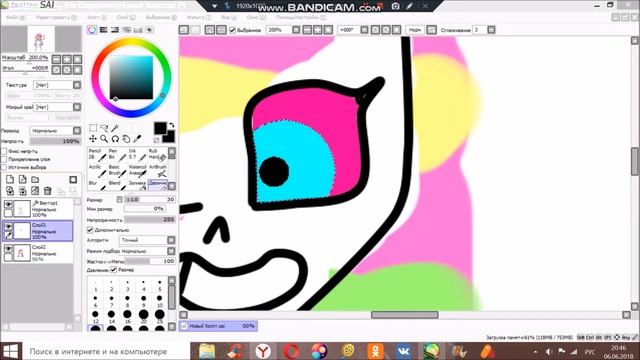The height and width of the screenshot is (360, 640).
Task: Toggle the Выбранное checkbox in the toolbar
Action: coord(233,30)
